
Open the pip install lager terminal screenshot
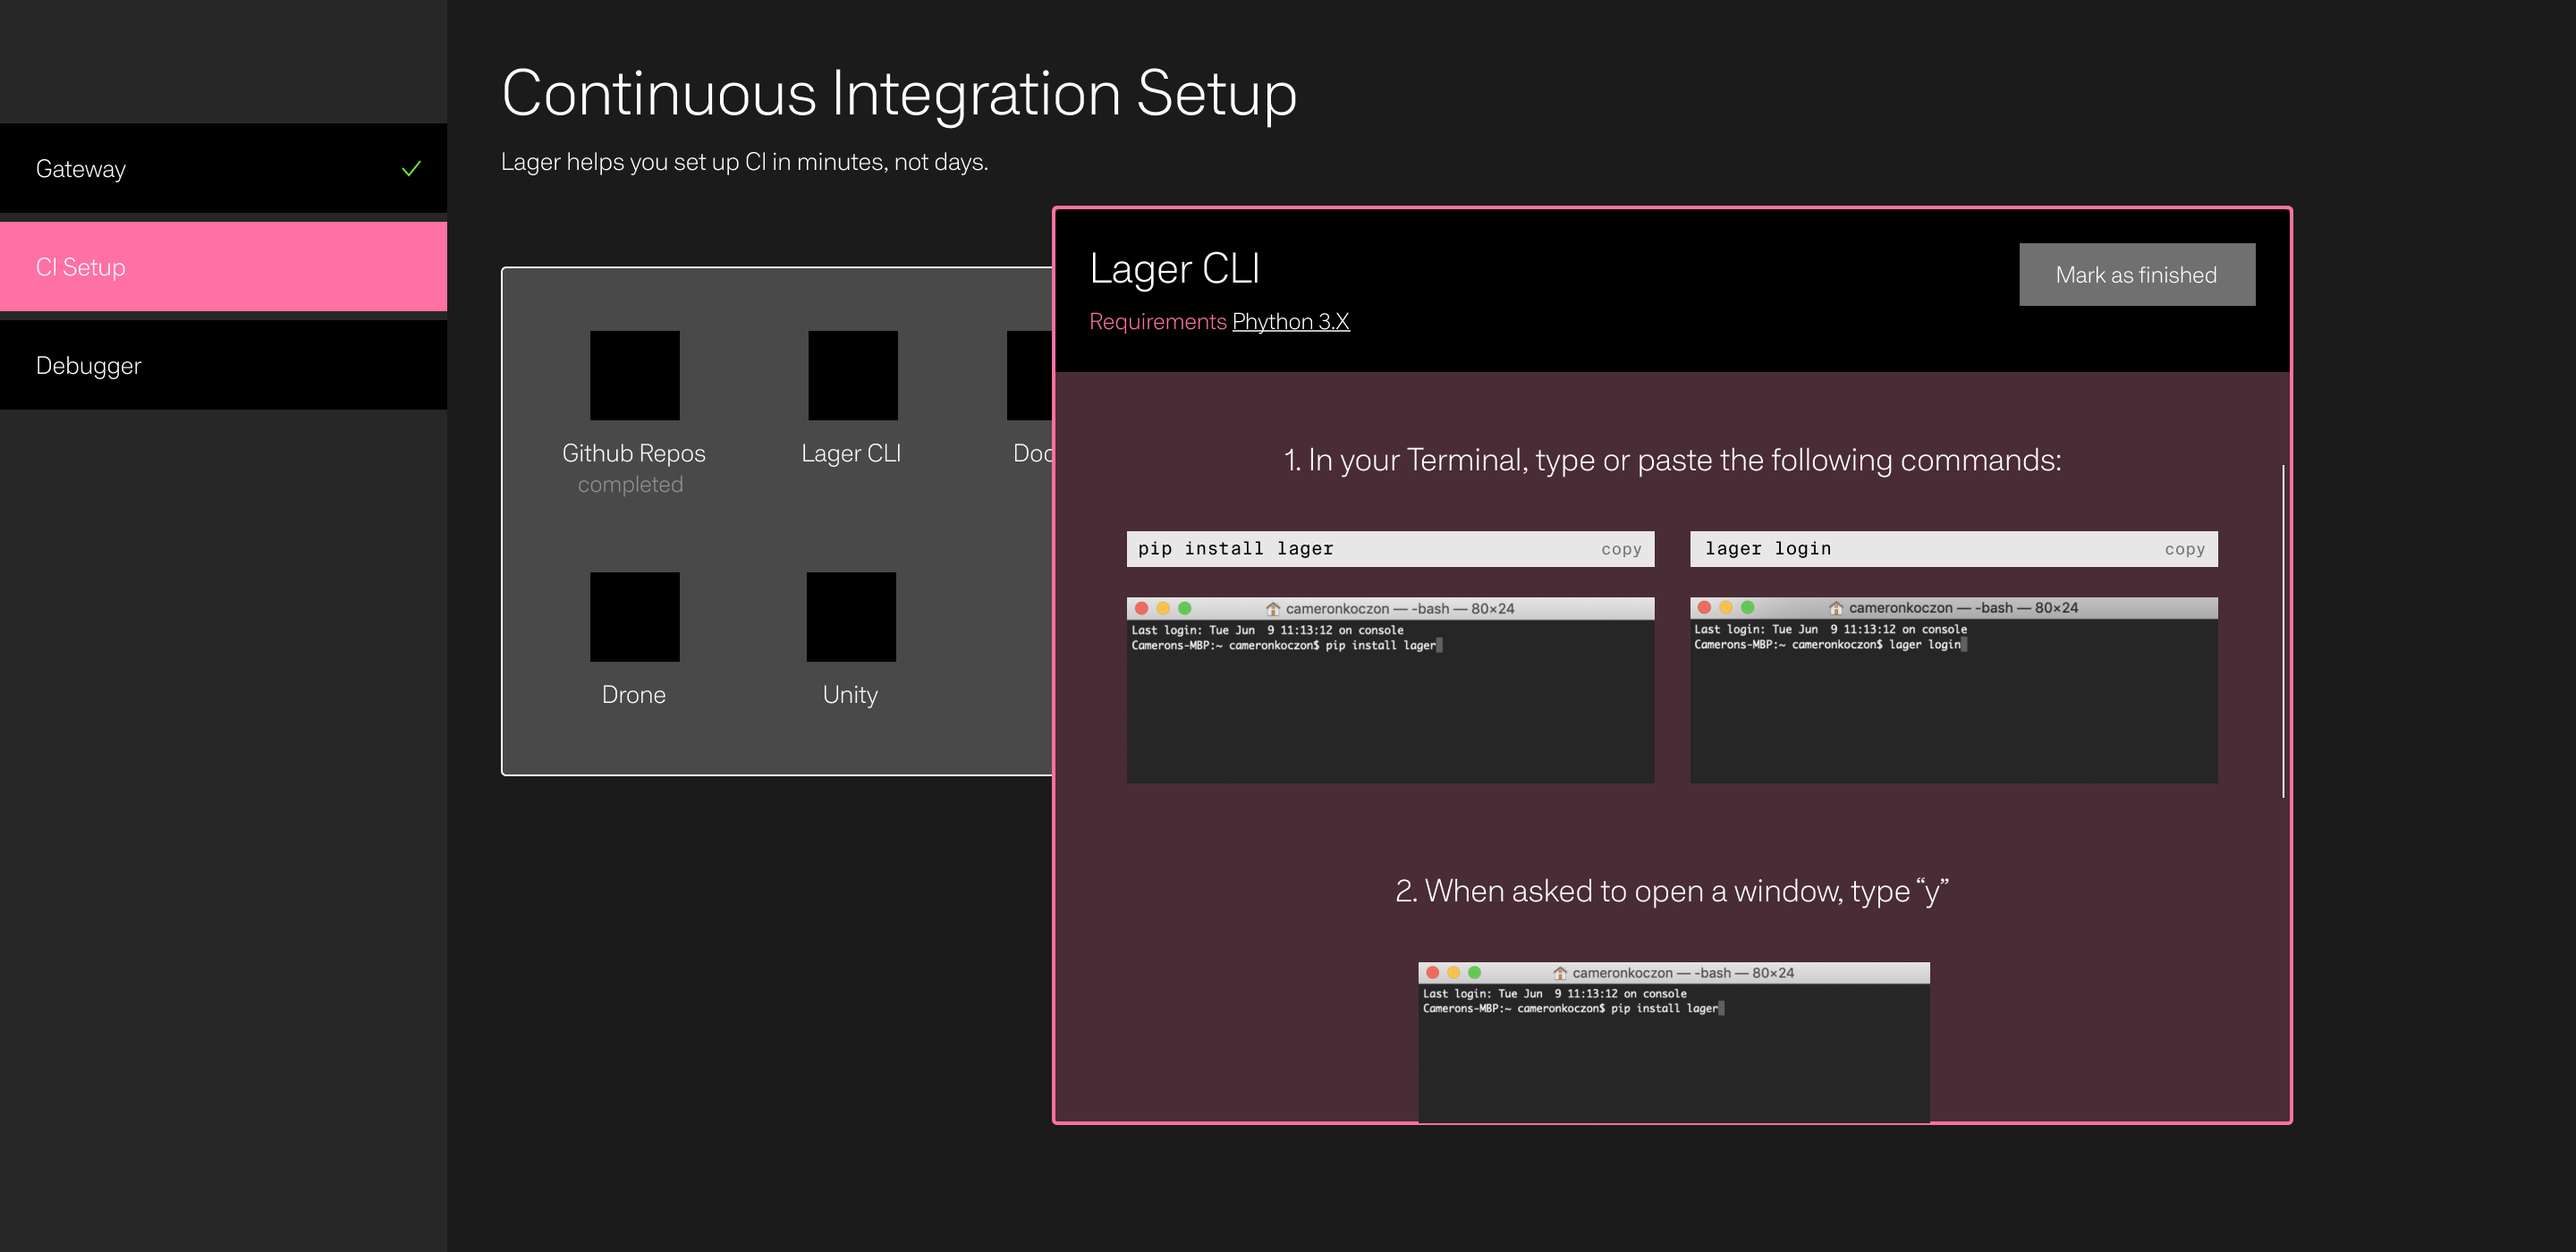point(1390,690)
